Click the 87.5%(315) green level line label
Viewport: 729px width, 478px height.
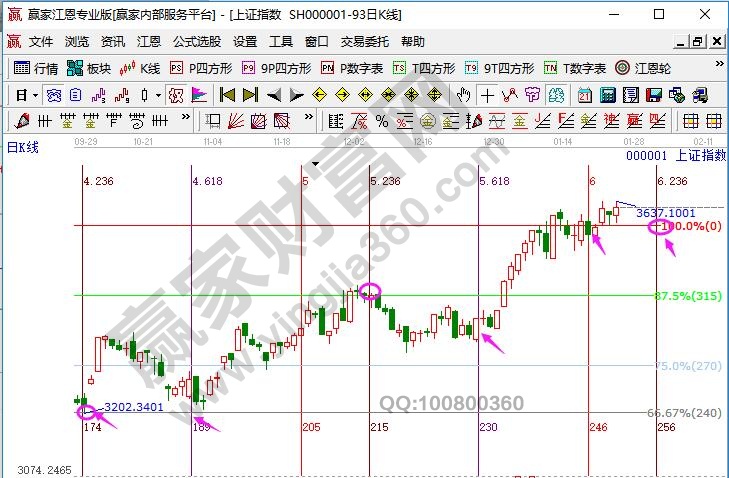click(x=687, y=296)
